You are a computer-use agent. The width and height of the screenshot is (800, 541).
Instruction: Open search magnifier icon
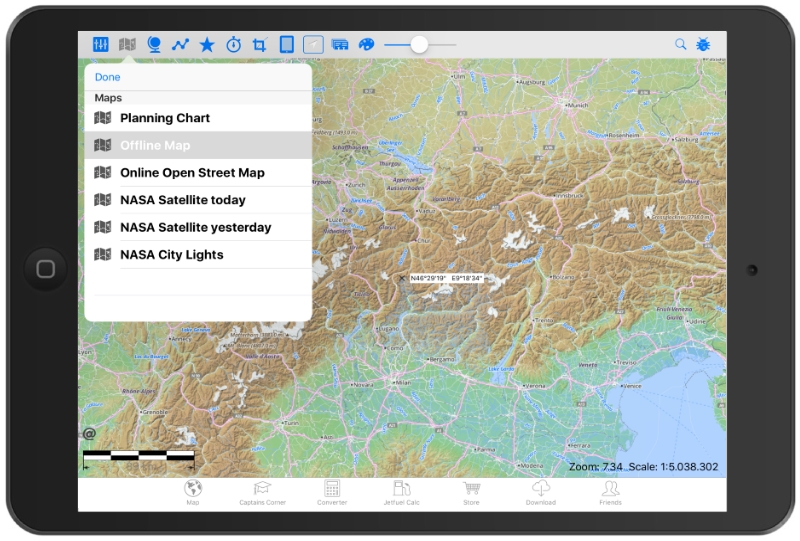tap(681, 44)
